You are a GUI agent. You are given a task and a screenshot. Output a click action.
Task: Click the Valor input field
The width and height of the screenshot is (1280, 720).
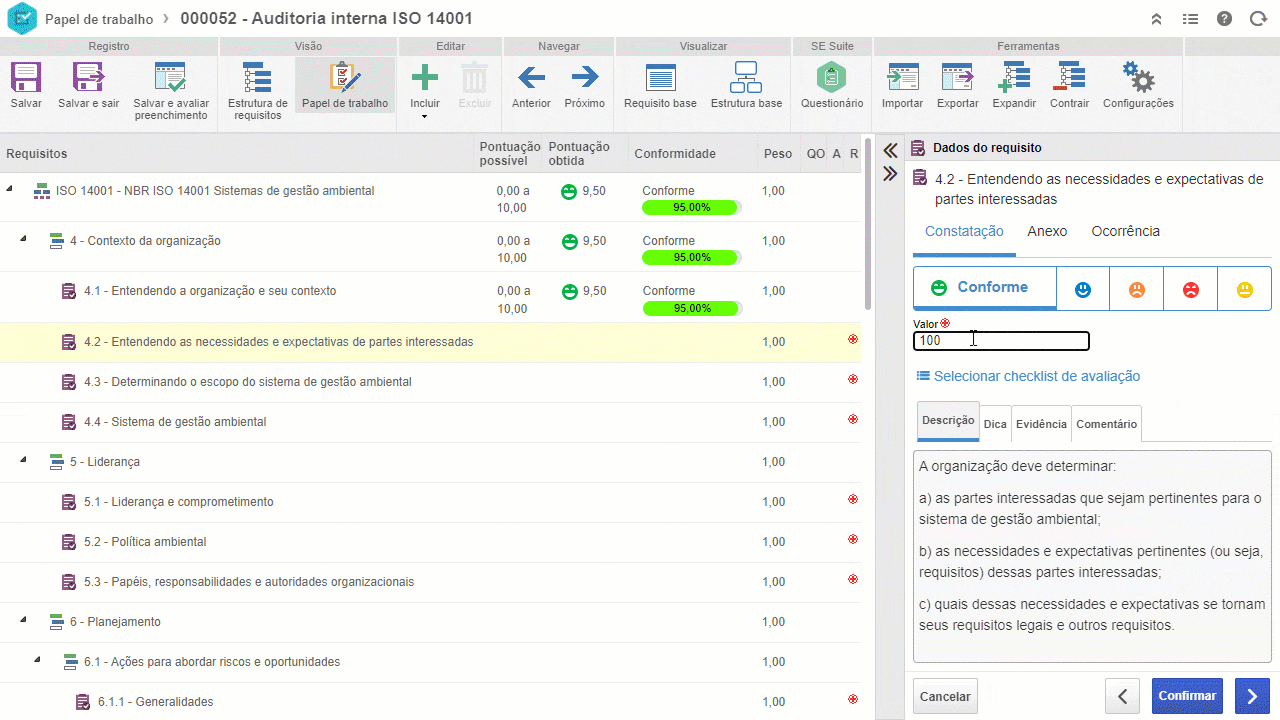point(1001,341)
